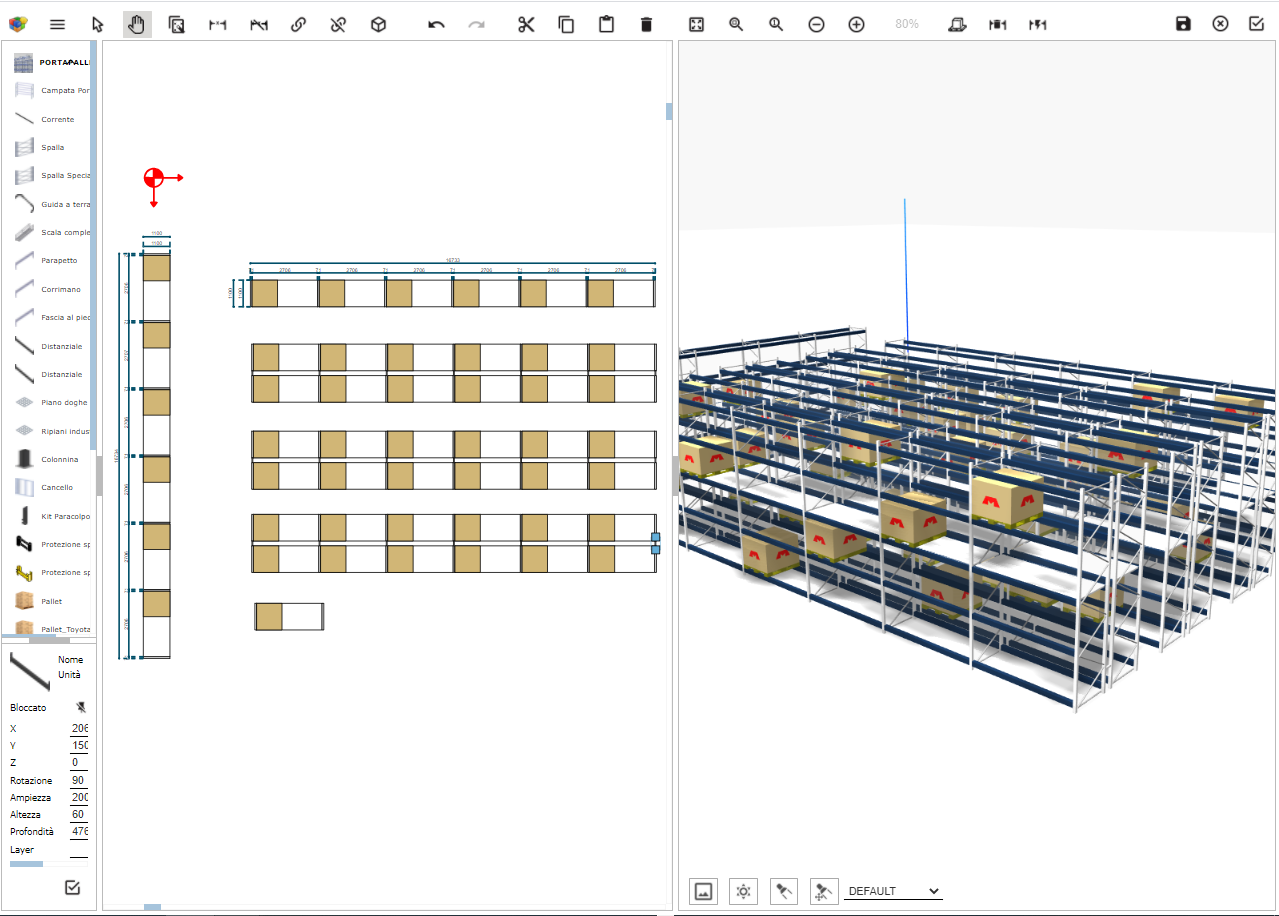Choose the Pallet component from list

(51, 601)
